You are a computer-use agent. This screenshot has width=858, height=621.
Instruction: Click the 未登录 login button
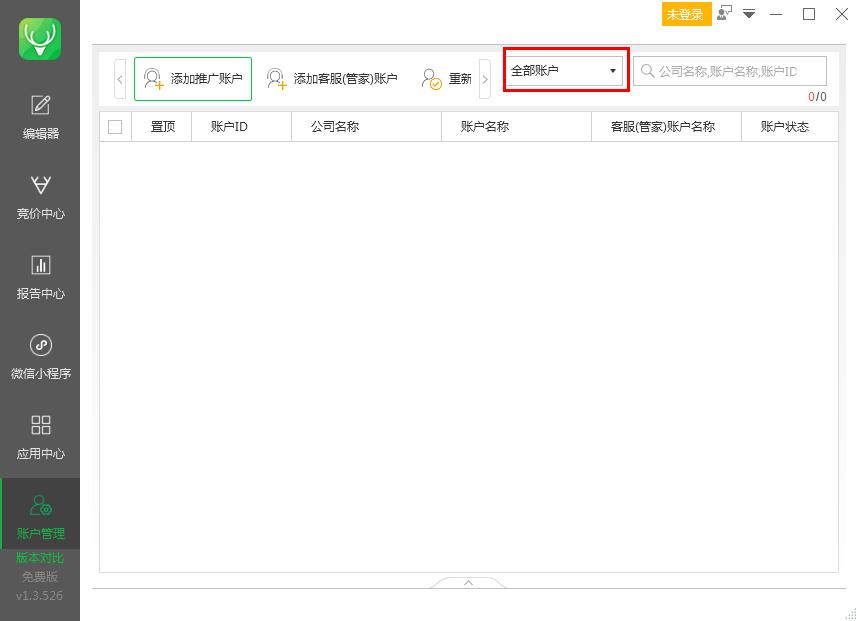coord(686,14)
